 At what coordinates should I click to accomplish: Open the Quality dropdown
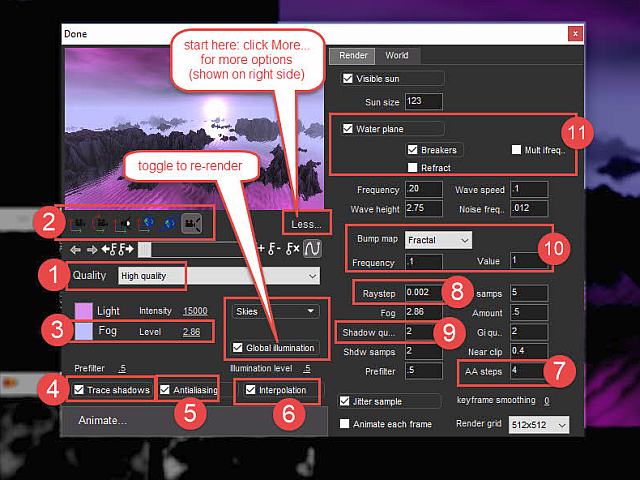pyautogui.click(x=217, y=275)
